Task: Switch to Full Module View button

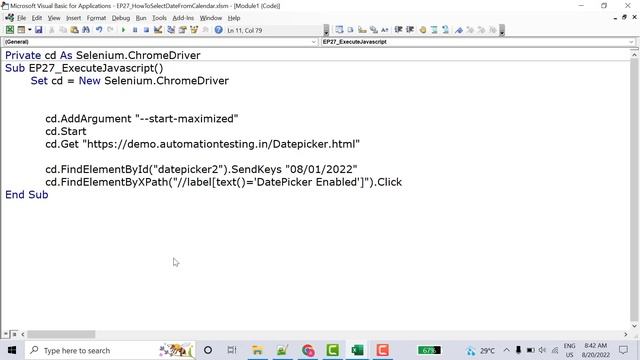Action: [x=13, y=334]
